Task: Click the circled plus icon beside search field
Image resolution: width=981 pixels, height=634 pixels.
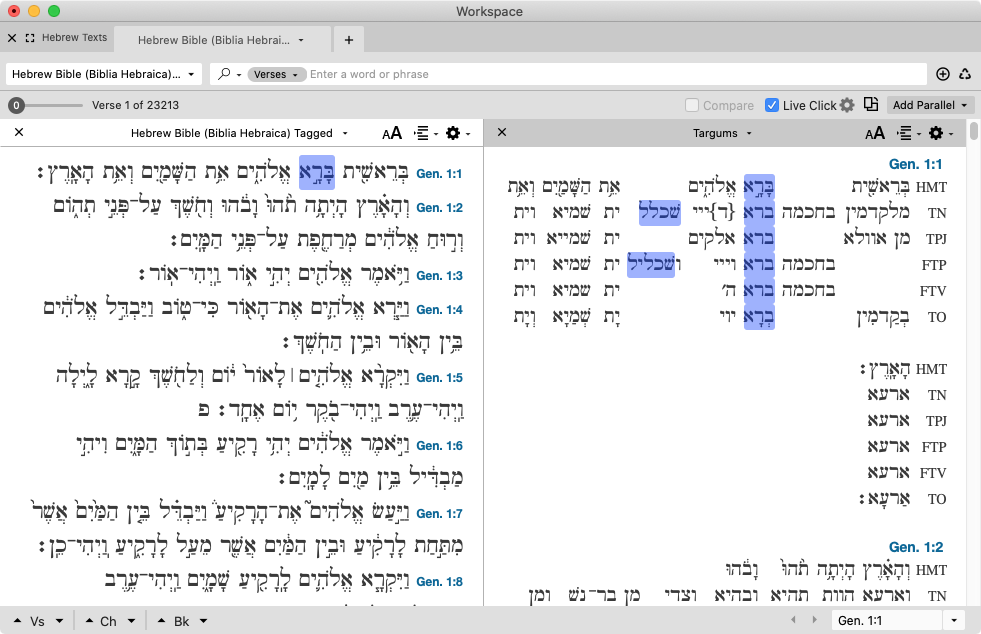Action: tap(942, 74)
